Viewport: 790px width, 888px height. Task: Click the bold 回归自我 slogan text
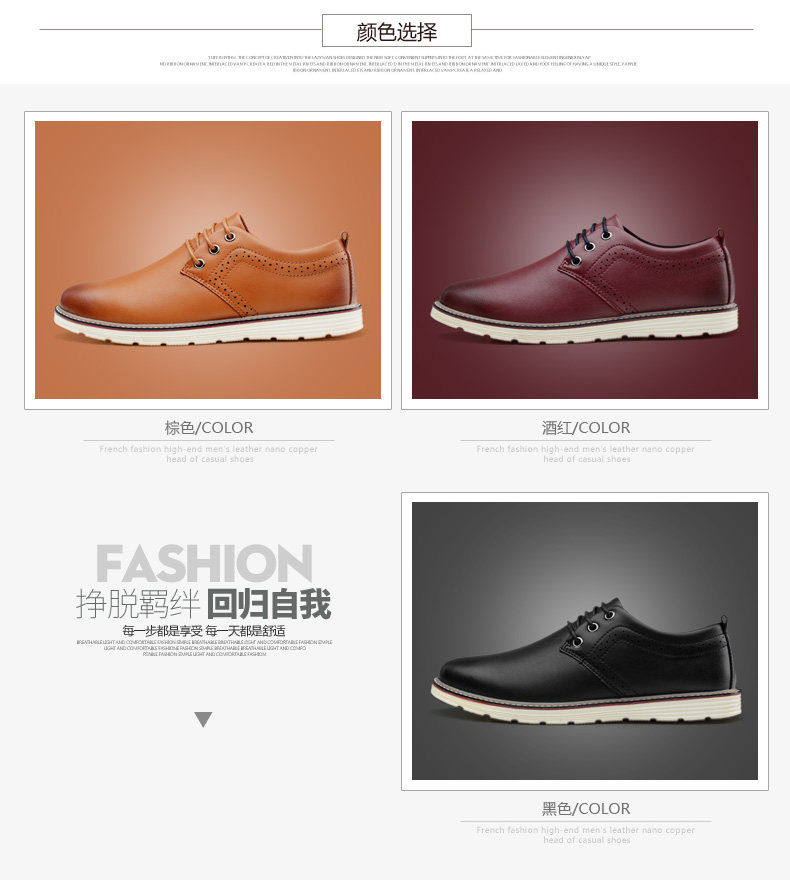coord(269,604)
